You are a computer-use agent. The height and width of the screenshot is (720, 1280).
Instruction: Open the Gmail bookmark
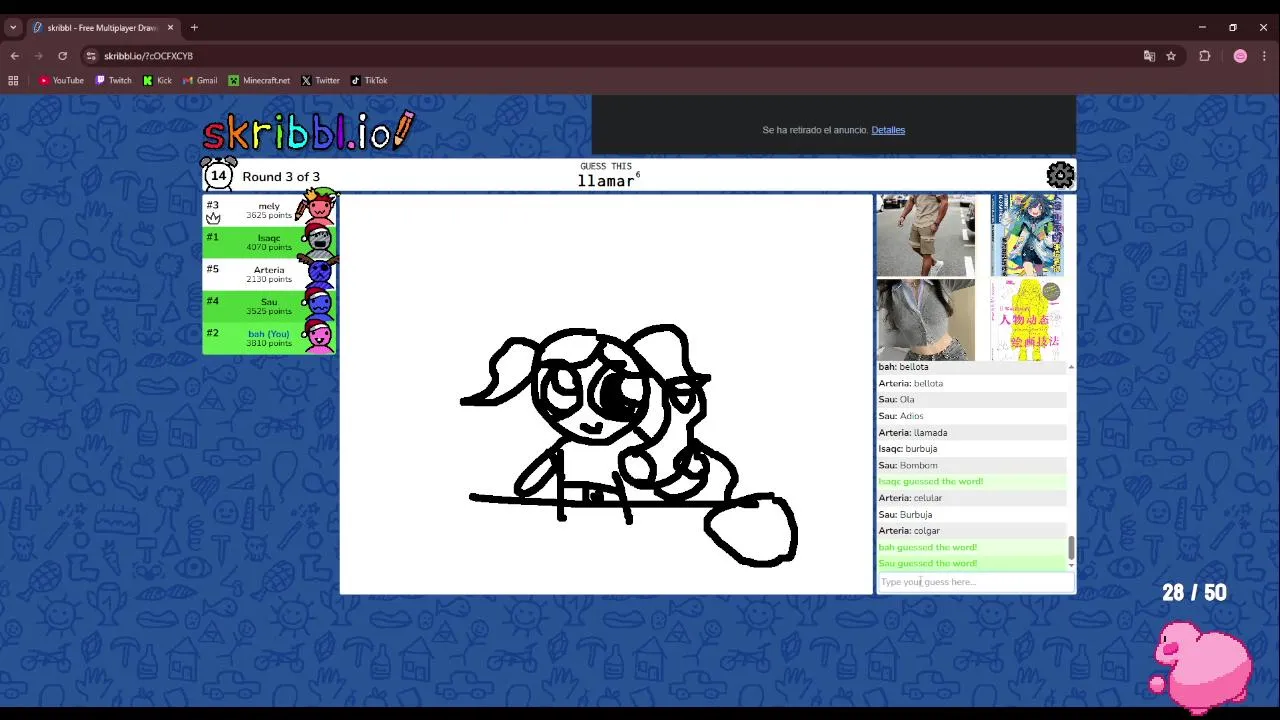[x=200, y=81]
